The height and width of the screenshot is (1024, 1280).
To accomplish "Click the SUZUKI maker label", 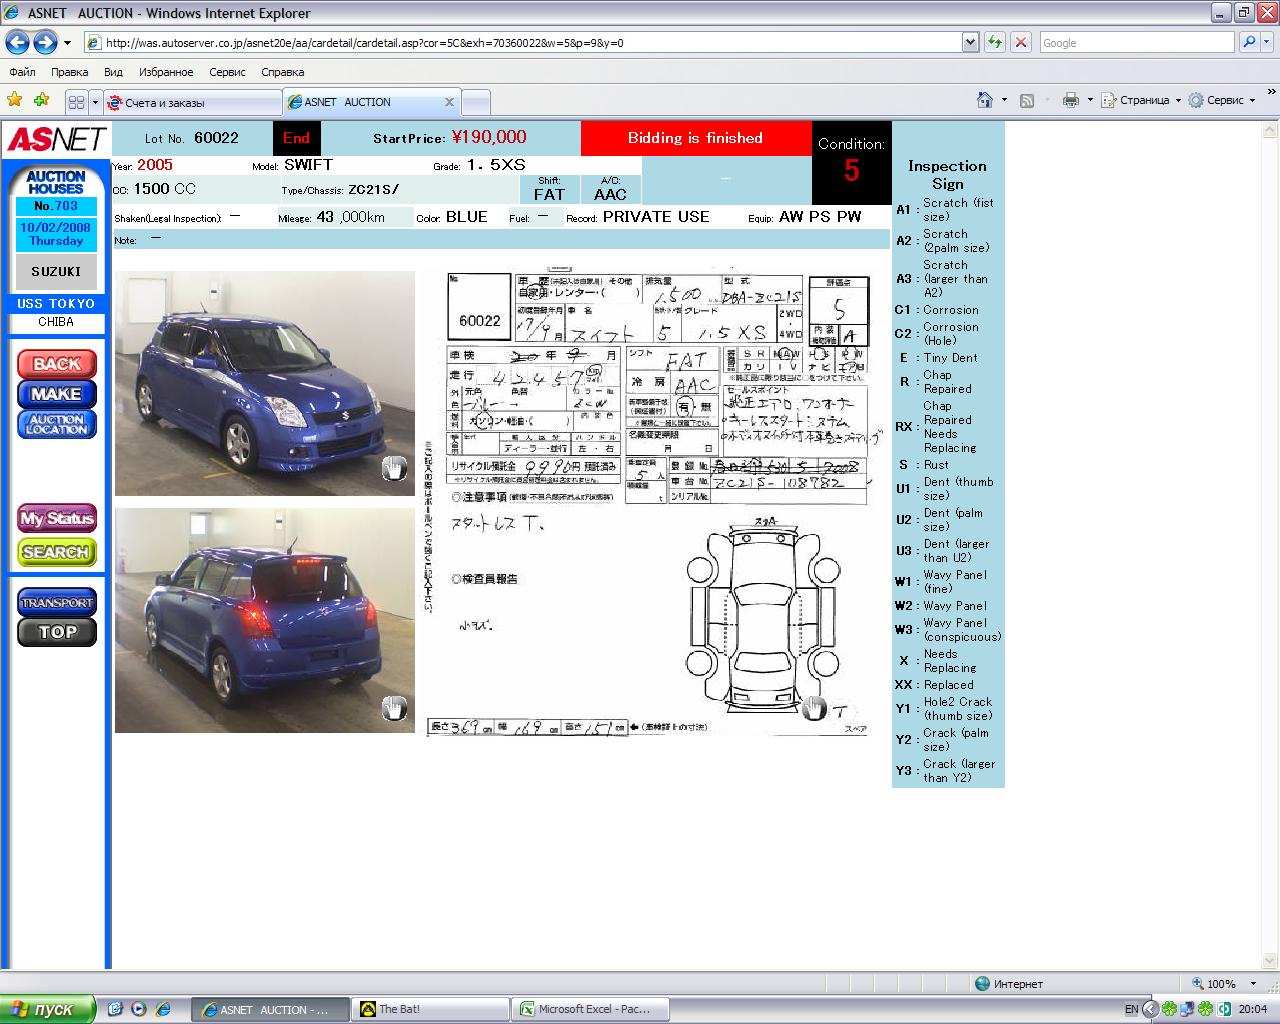I will click(x=56, y=271).
